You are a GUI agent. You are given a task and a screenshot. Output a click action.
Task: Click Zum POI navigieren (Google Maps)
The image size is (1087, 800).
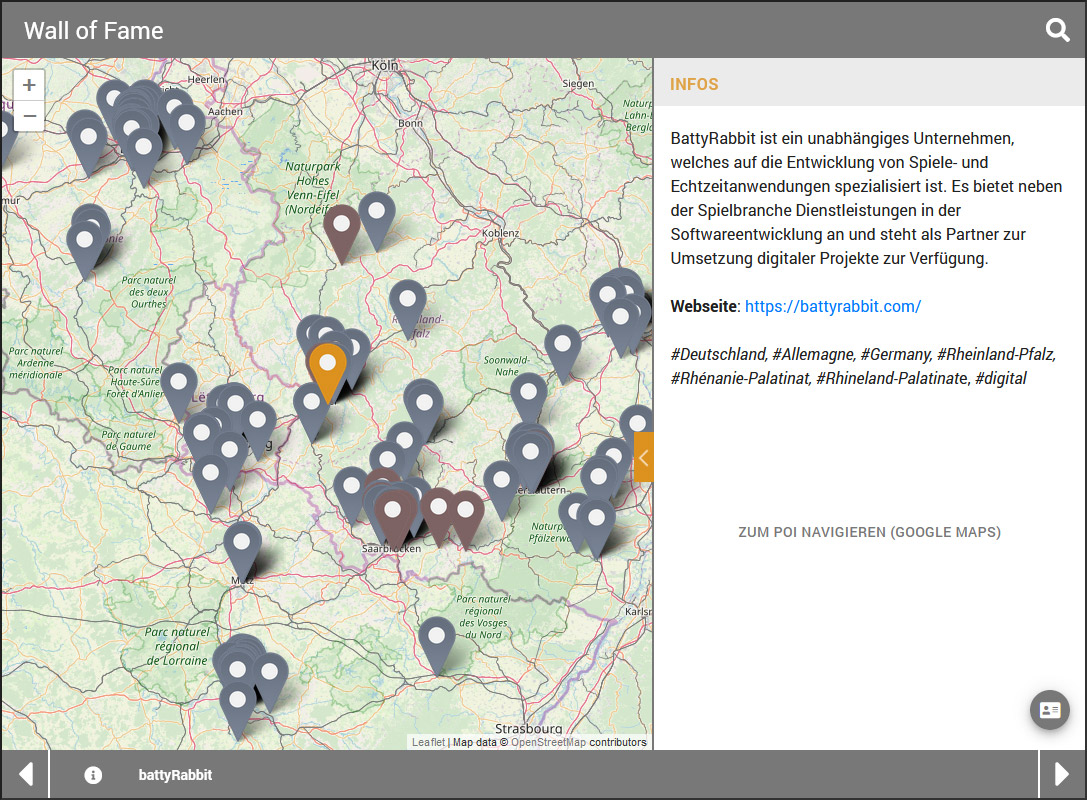coord(869,532)
